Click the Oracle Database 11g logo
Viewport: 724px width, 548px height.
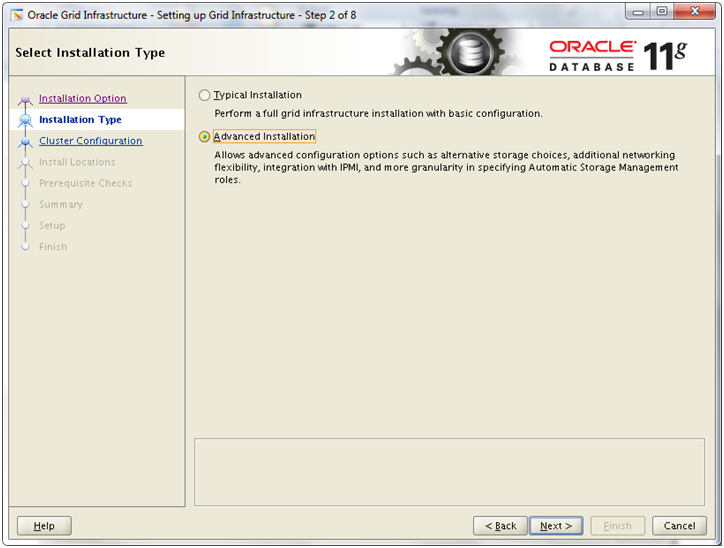pyautogui.click(x=618, y=56)
